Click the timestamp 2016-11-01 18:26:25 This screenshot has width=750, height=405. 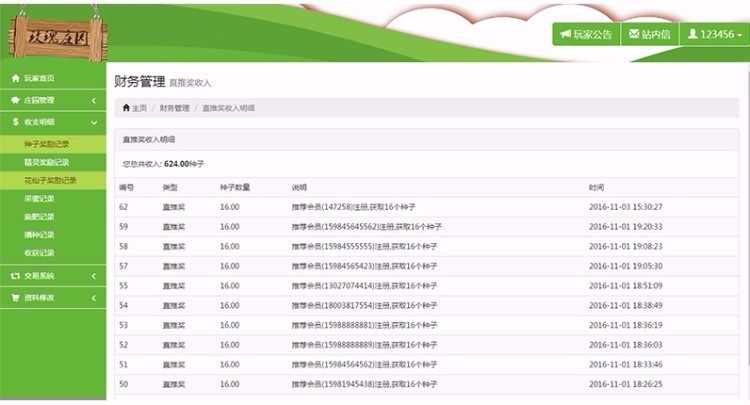pos(626,384)
